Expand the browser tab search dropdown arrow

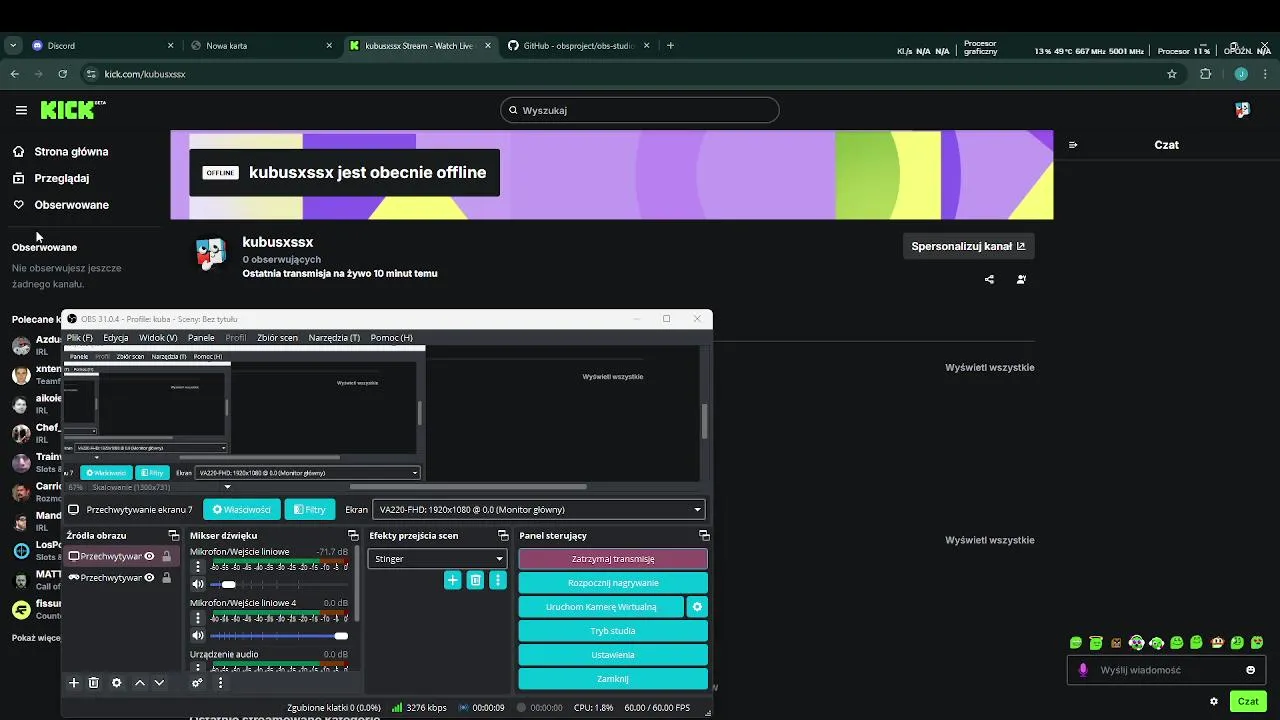point(12,46)
